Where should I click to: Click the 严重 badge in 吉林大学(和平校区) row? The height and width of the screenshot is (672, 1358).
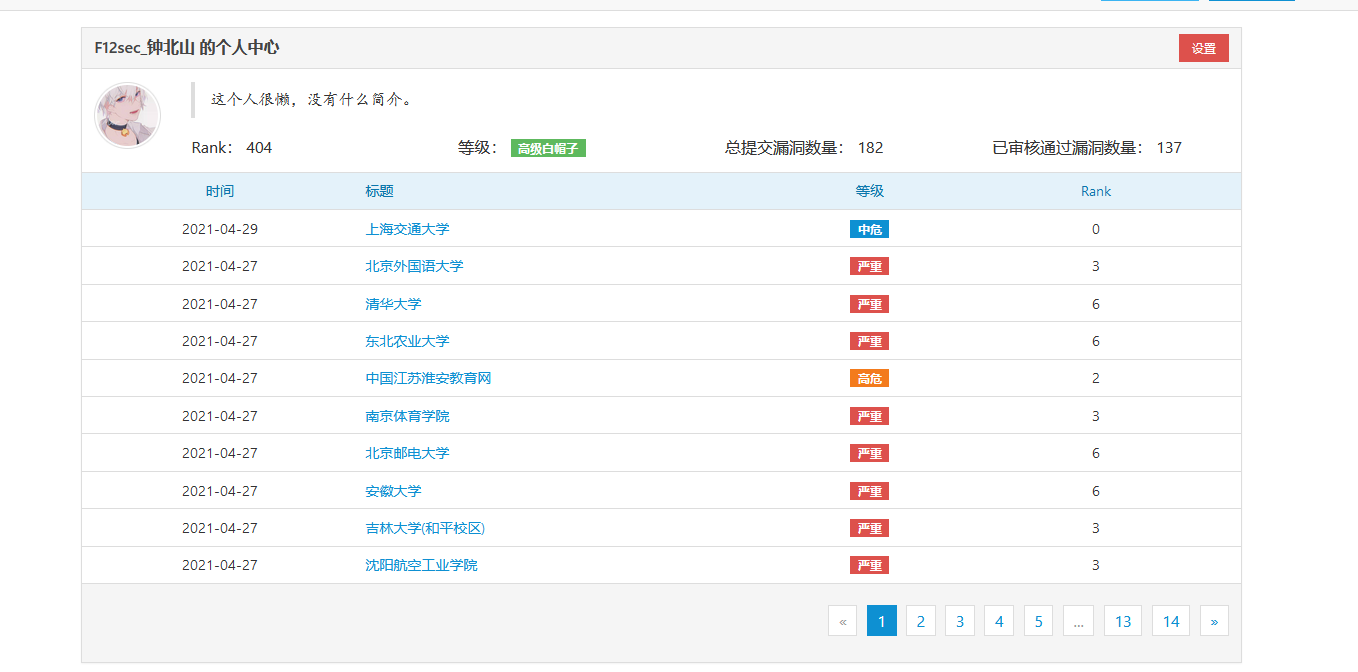click(869, 528)
